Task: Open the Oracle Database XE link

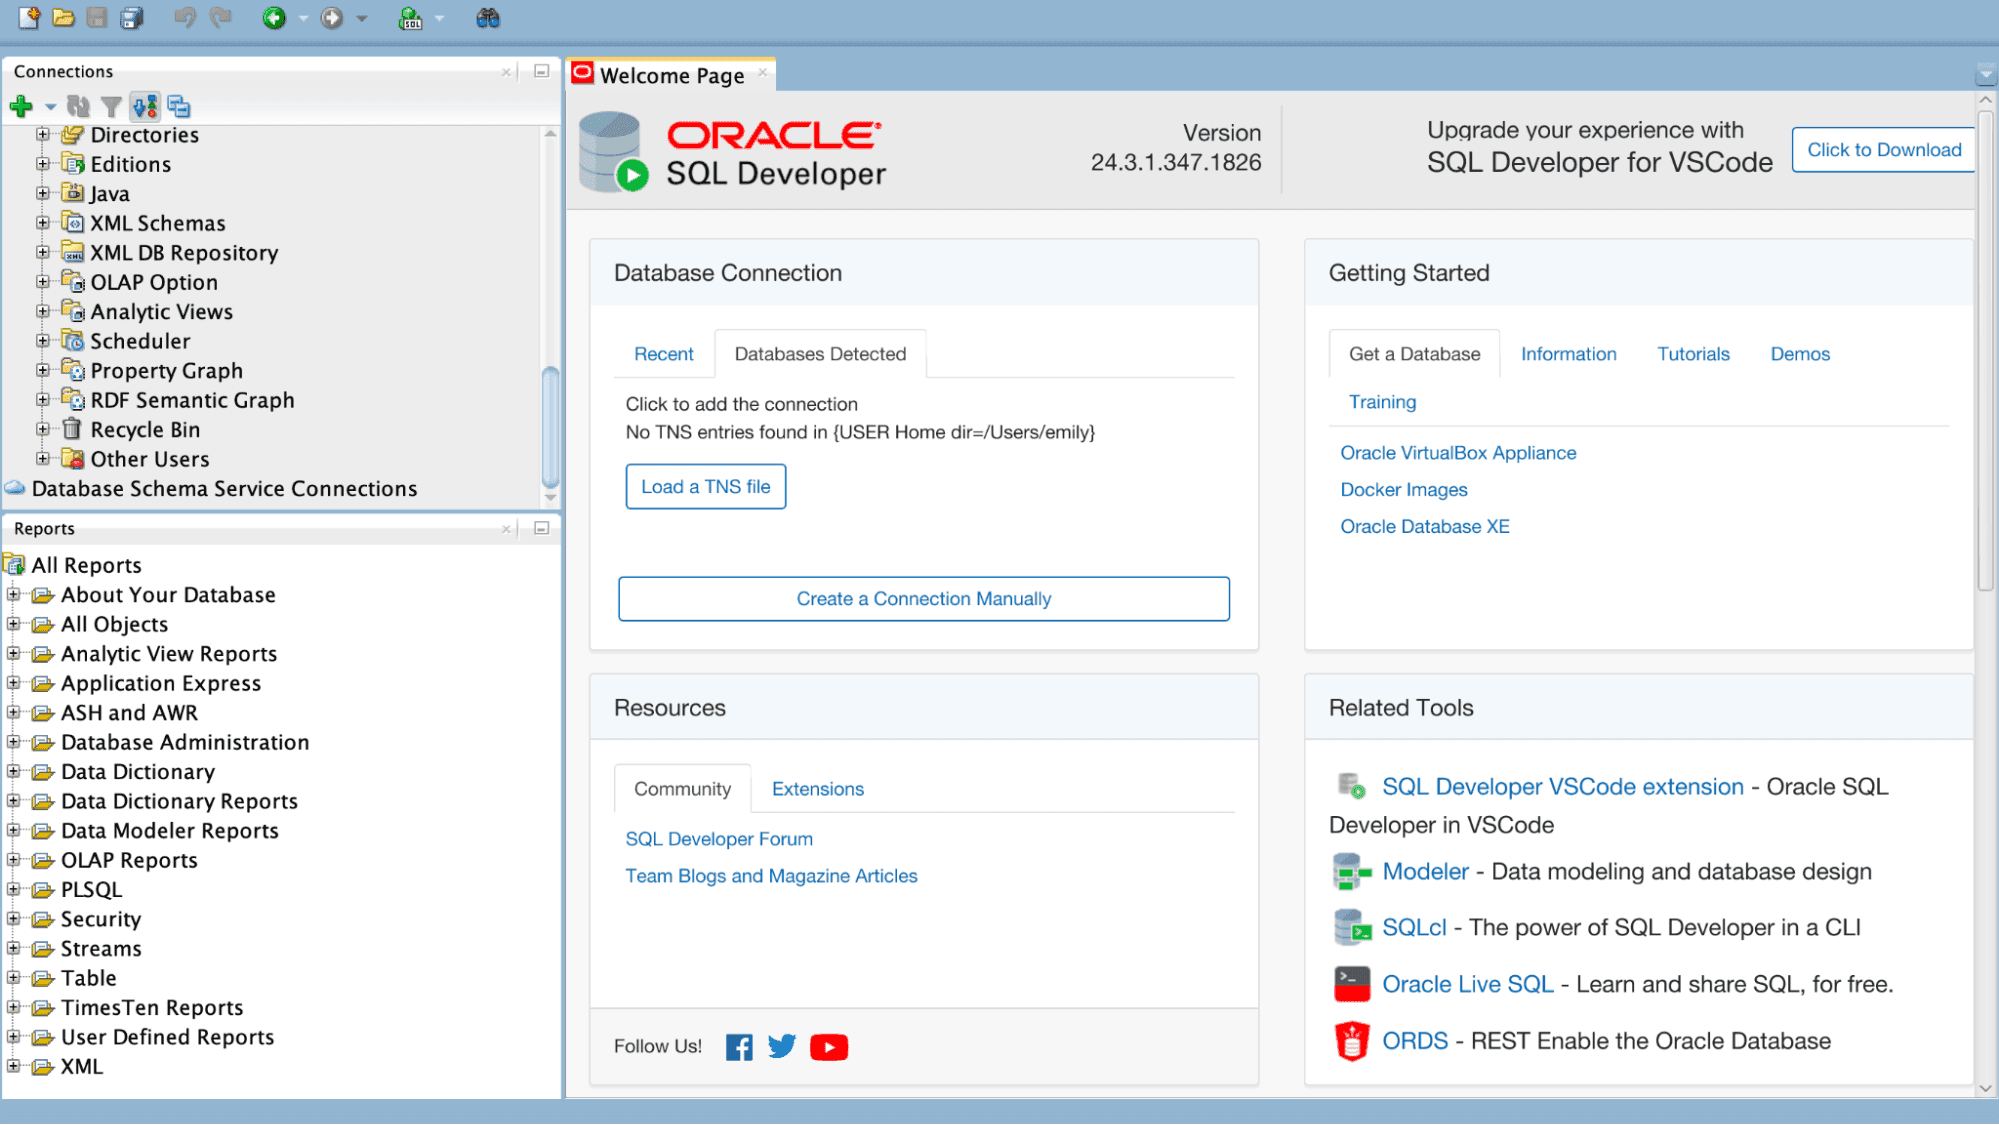Action: coord(1425,527)
